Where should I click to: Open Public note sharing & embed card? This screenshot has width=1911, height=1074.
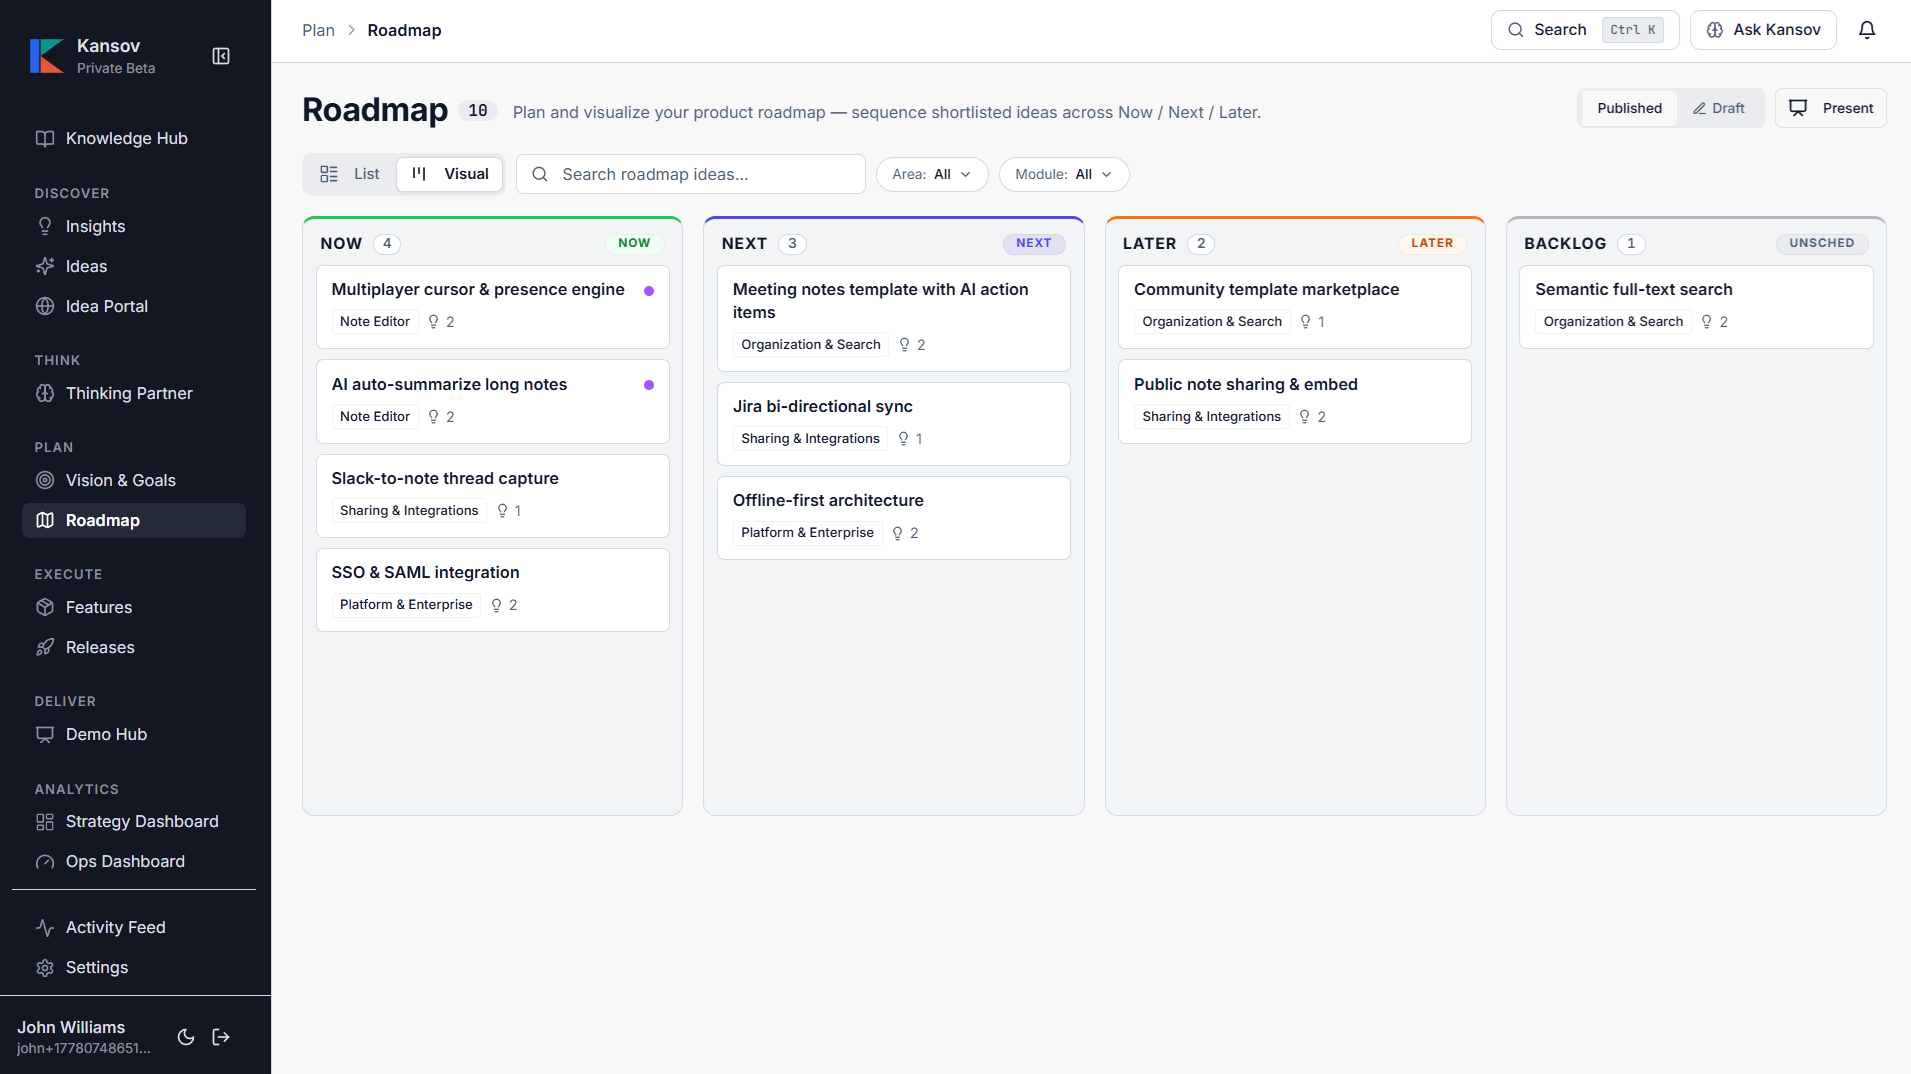pyautogui.click(x=1295, y=401)
